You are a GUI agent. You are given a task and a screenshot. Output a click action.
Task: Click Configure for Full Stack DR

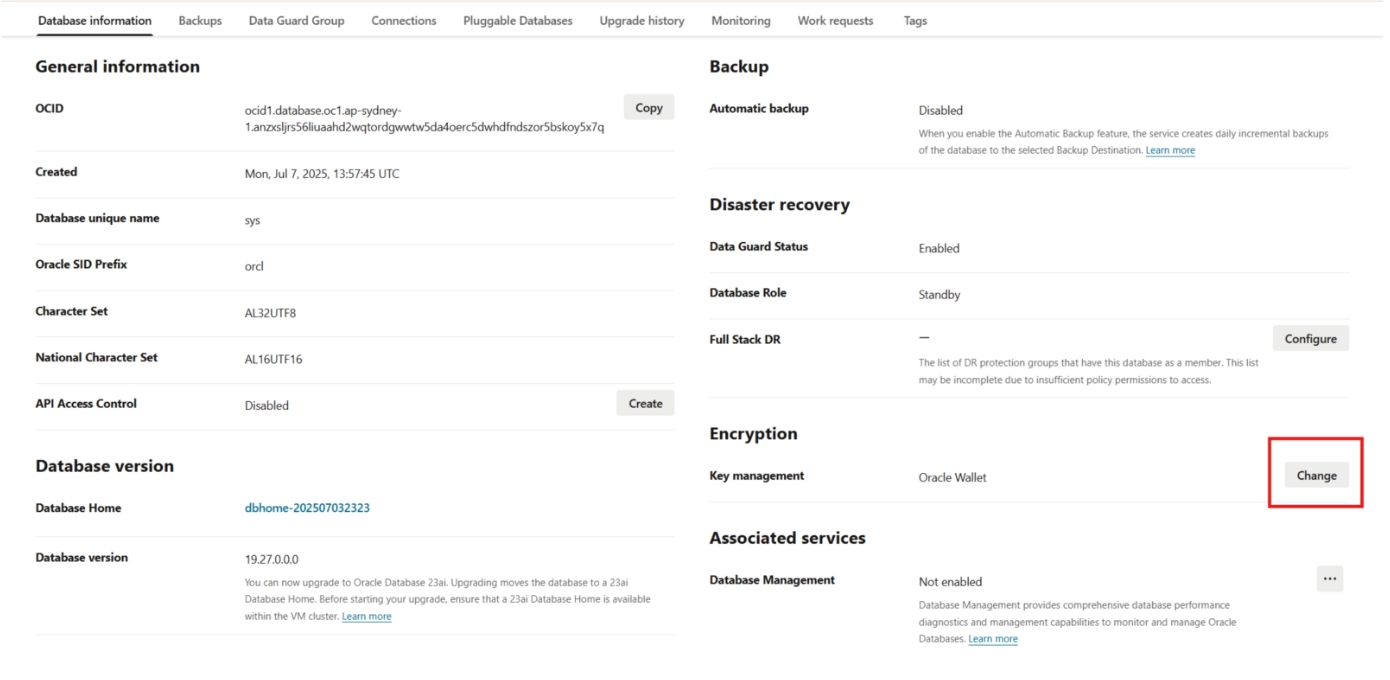click(x=1310, y=339)
